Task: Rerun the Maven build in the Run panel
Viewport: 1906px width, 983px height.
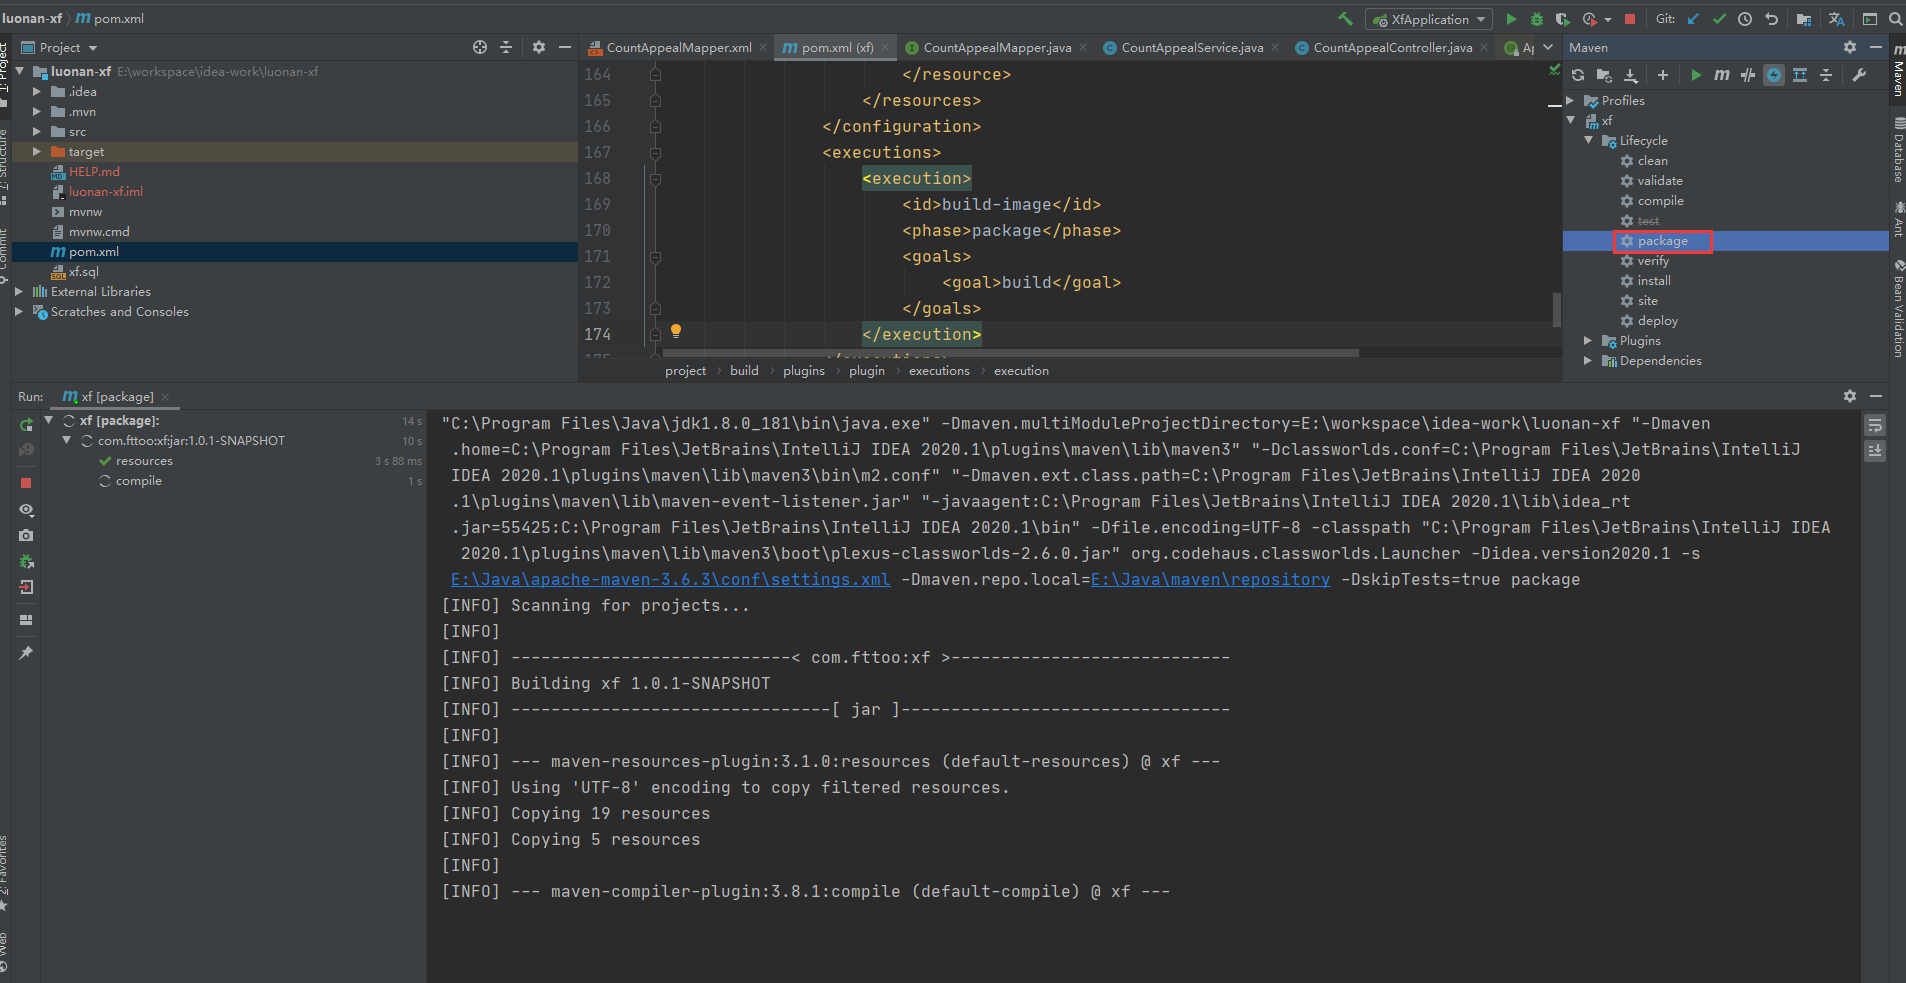Action: coord(26,425)
